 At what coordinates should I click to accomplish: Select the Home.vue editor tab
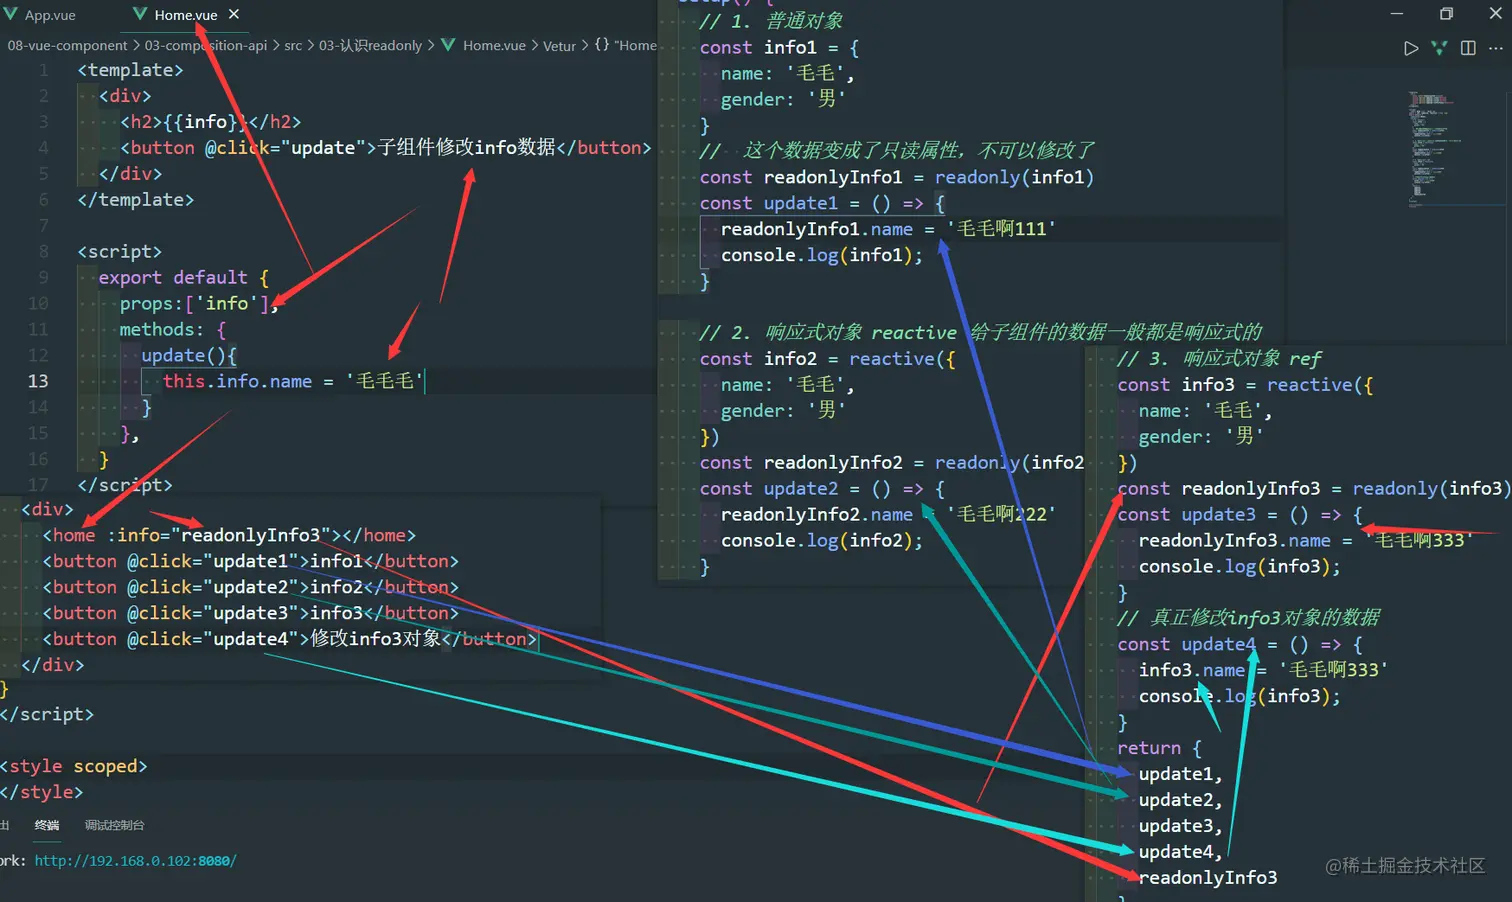[186, 15]
